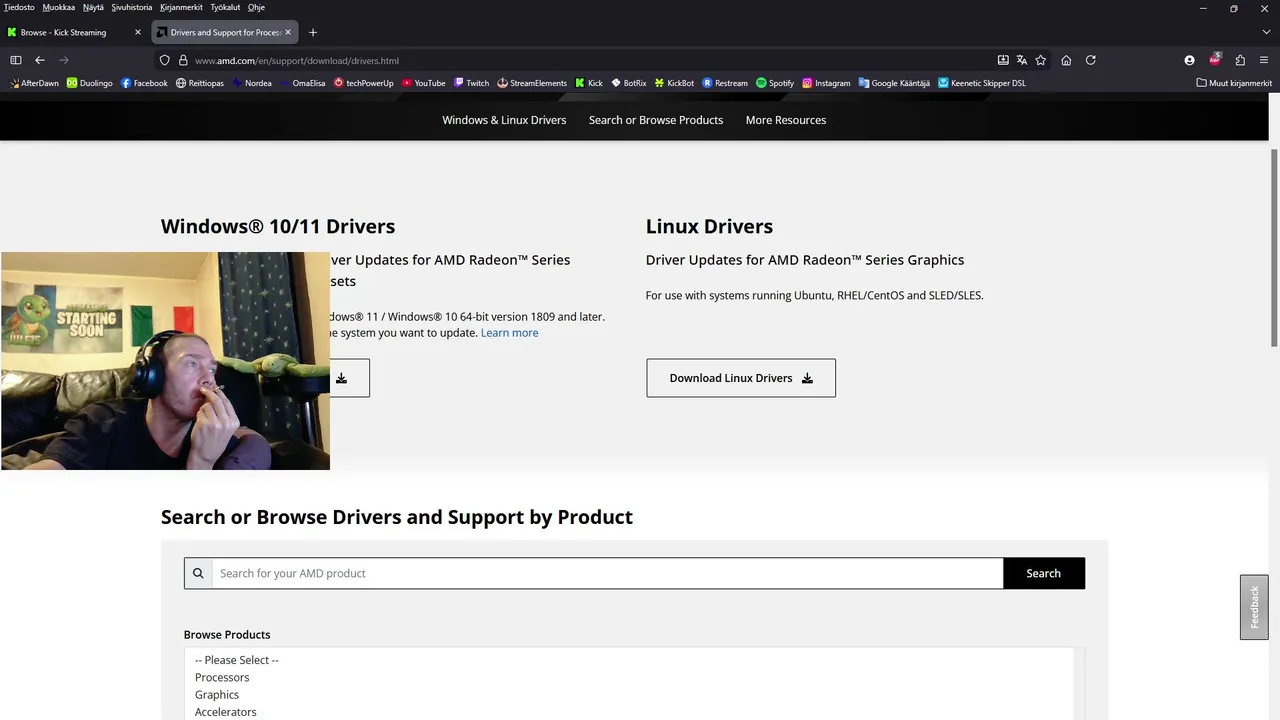The height and width of the screenshot is (720, 1280).
Task: Toggle the Firefox sidebar icon
Action: [x=16, y=60]
